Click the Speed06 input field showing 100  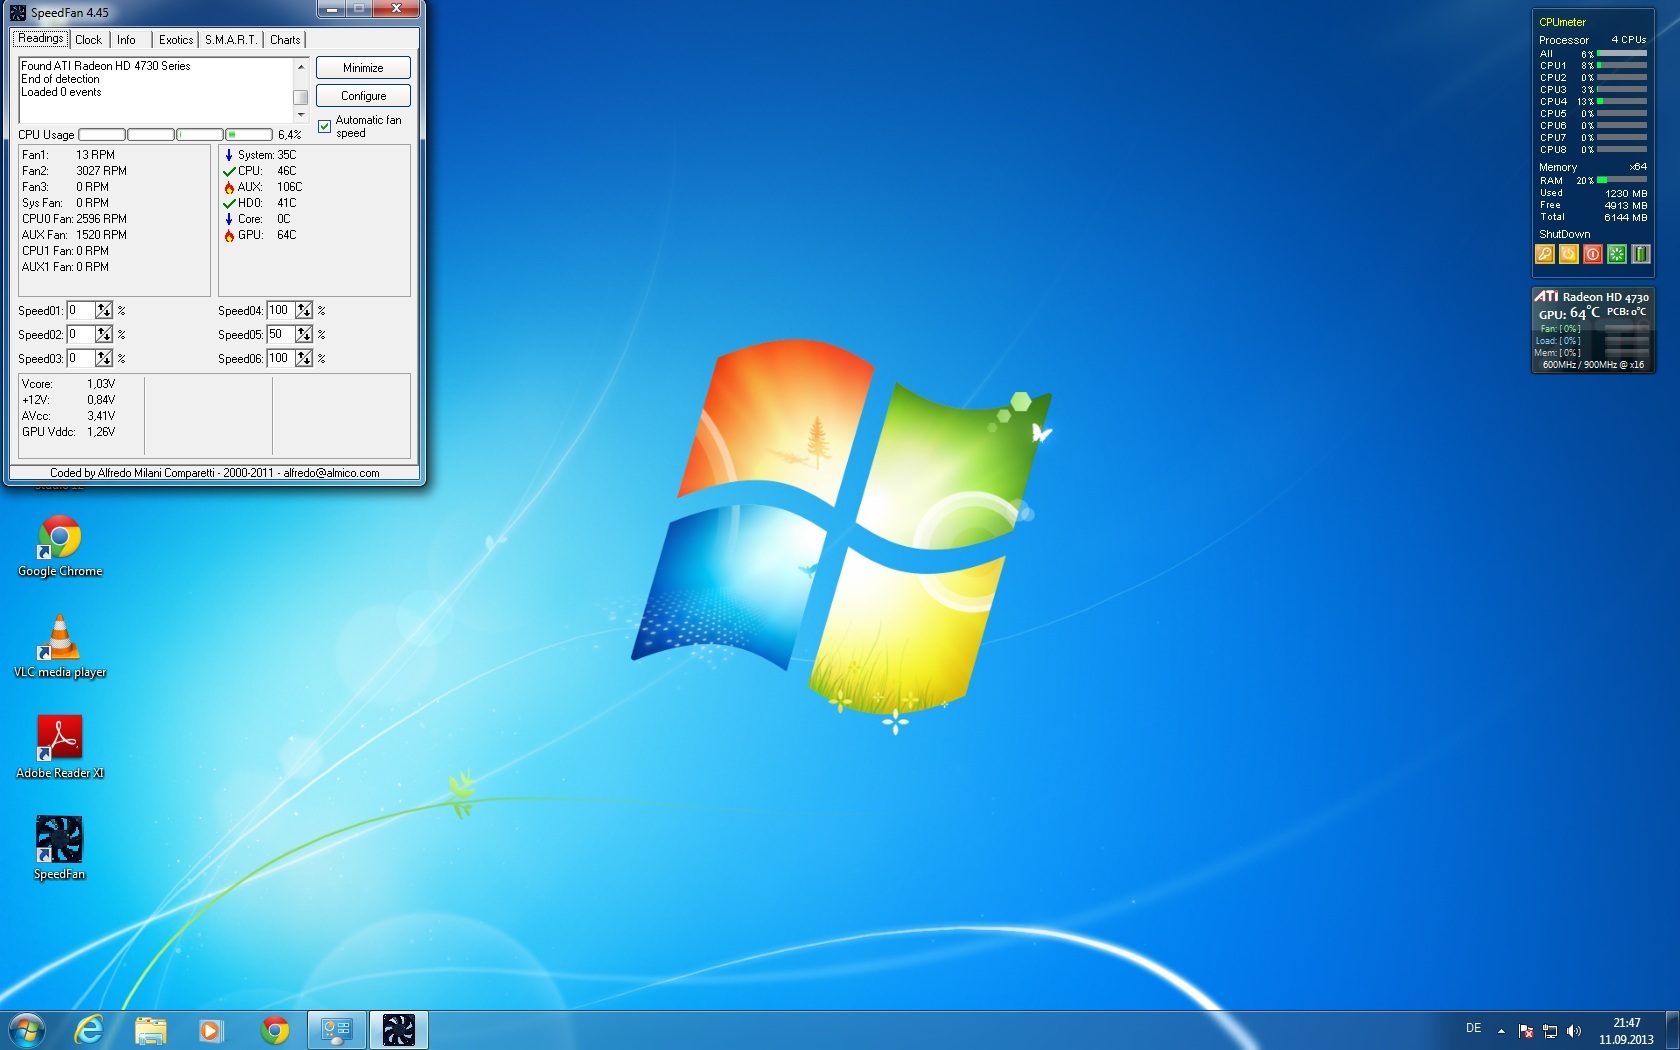[x=281, y=358]
